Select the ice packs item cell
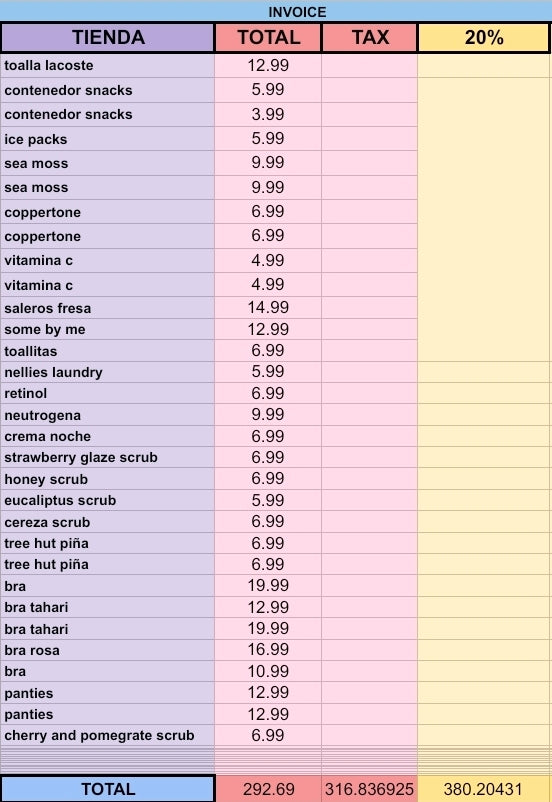This screenshot has width=552, height=802. (x=107, y=139)
